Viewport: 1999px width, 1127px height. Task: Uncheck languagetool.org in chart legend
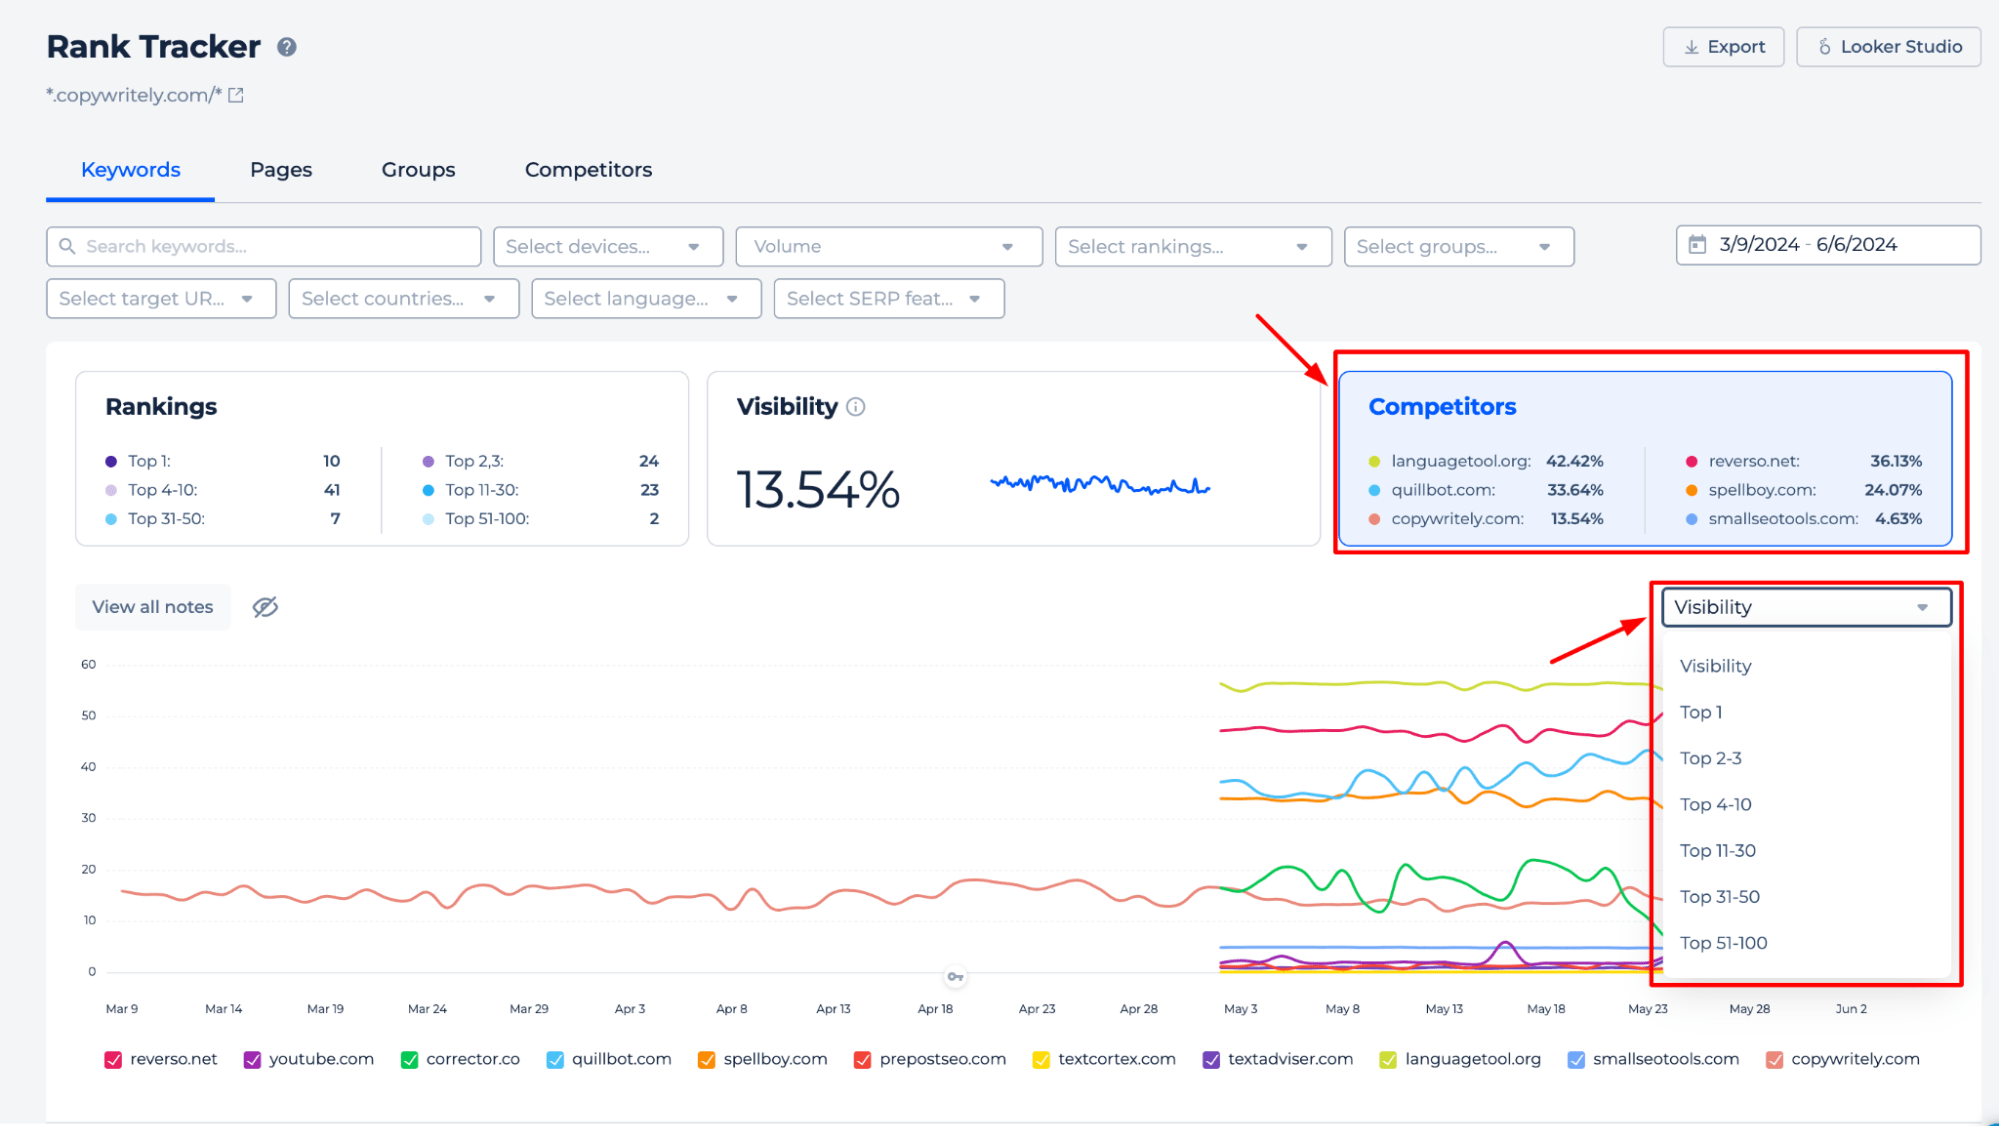[x=1388, y=1060]
